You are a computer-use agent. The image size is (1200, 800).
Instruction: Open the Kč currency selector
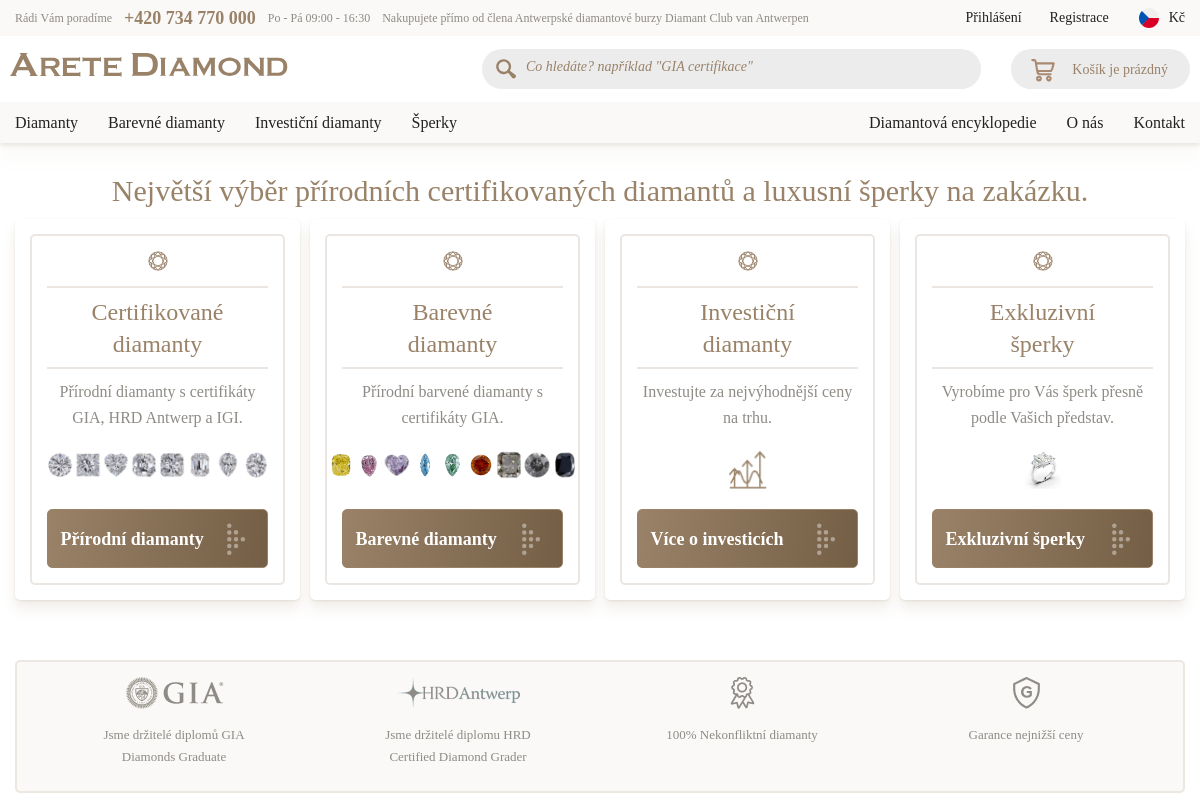tap(1180, 17)
